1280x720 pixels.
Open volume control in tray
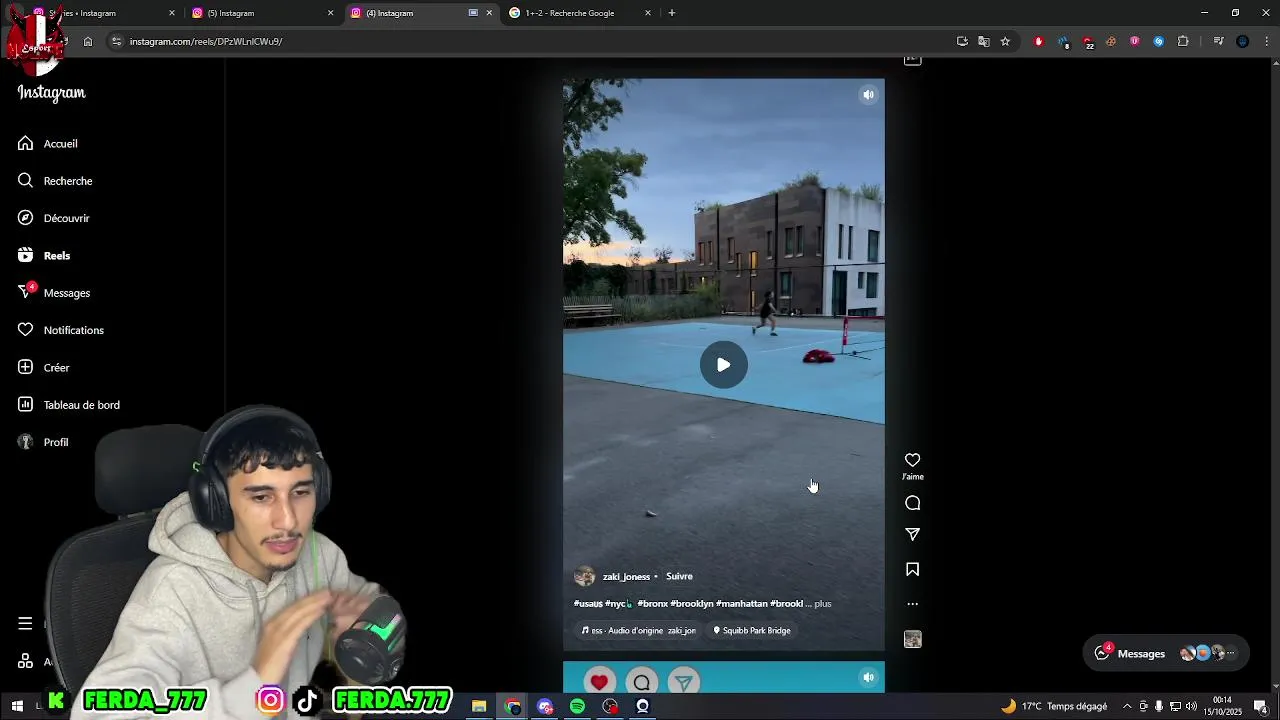coord(1191,706)
